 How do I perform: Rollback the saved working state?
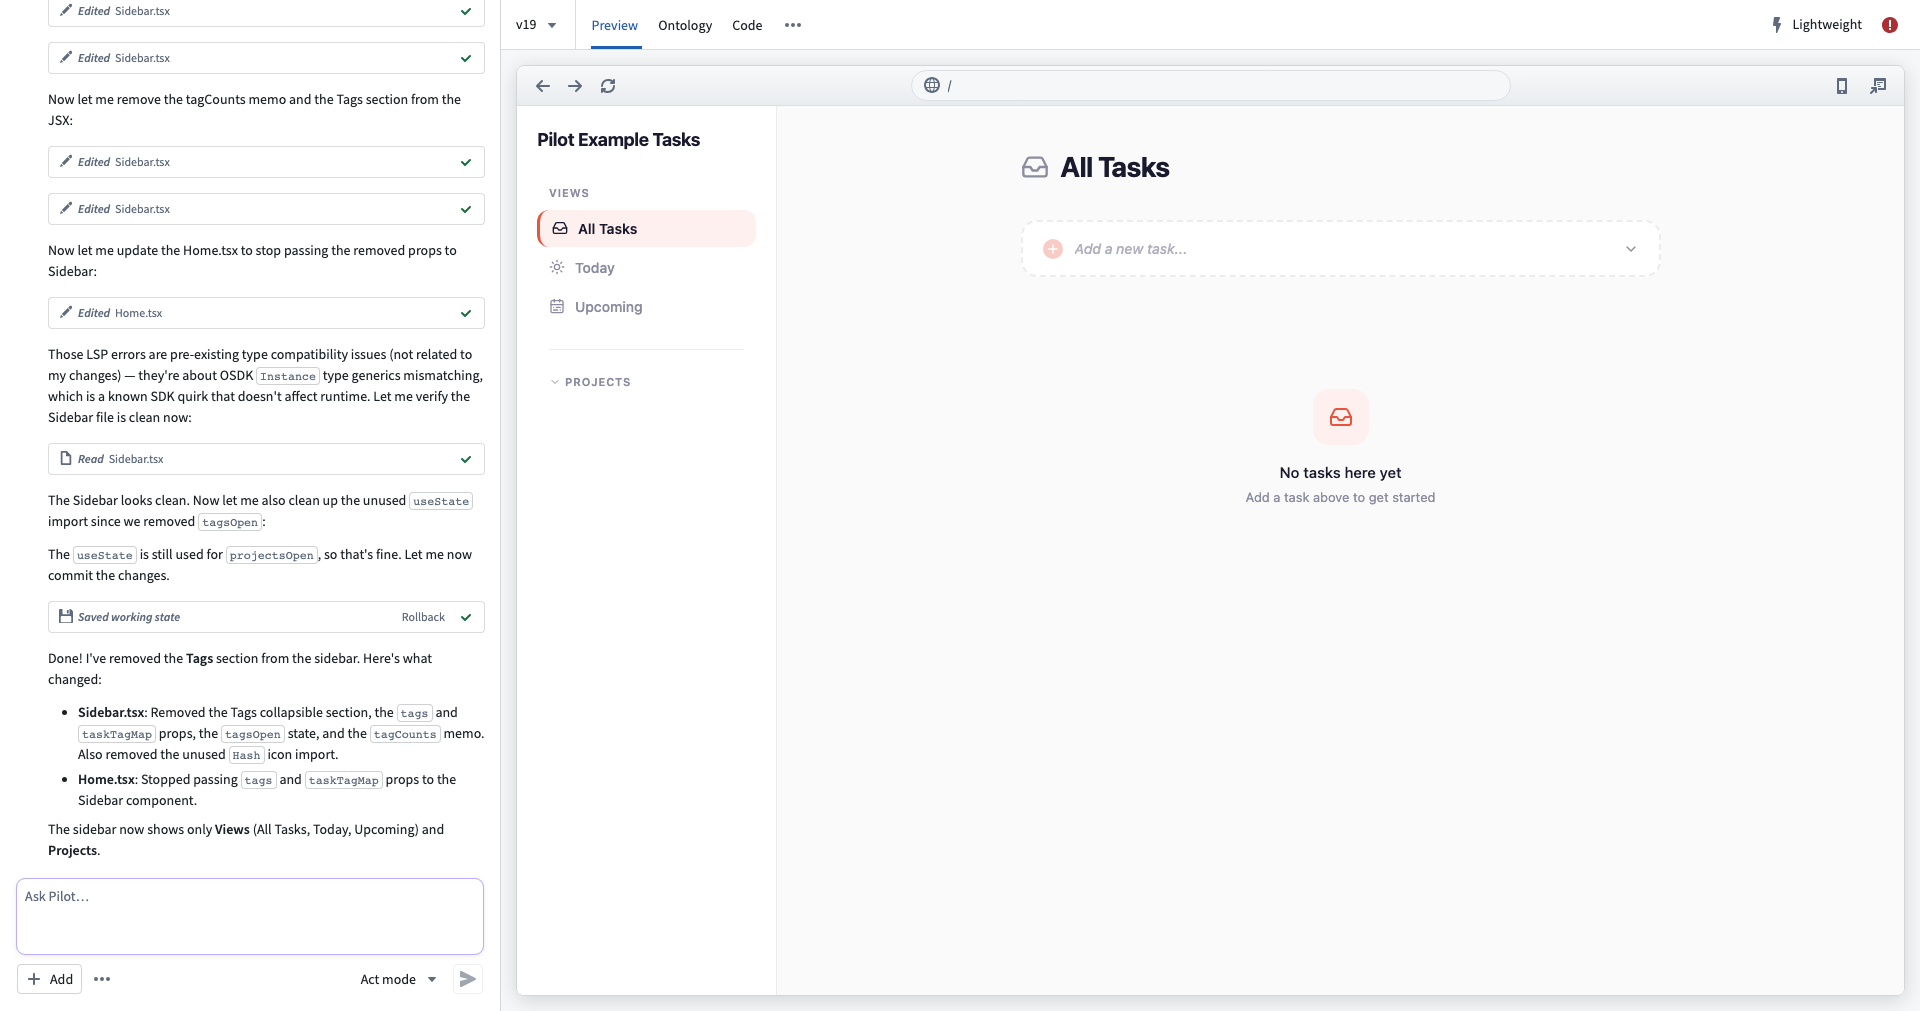tap(423, 617)
